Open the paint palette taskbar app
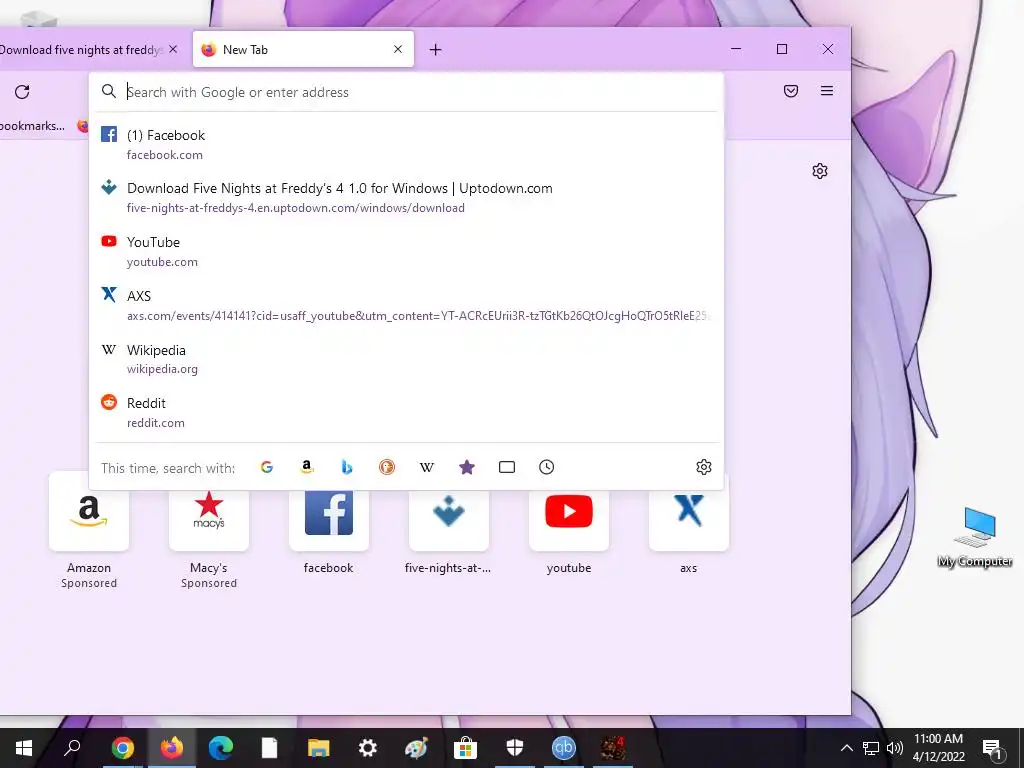1024x768 pixels. pyautogui.click(x=417, y=748)
